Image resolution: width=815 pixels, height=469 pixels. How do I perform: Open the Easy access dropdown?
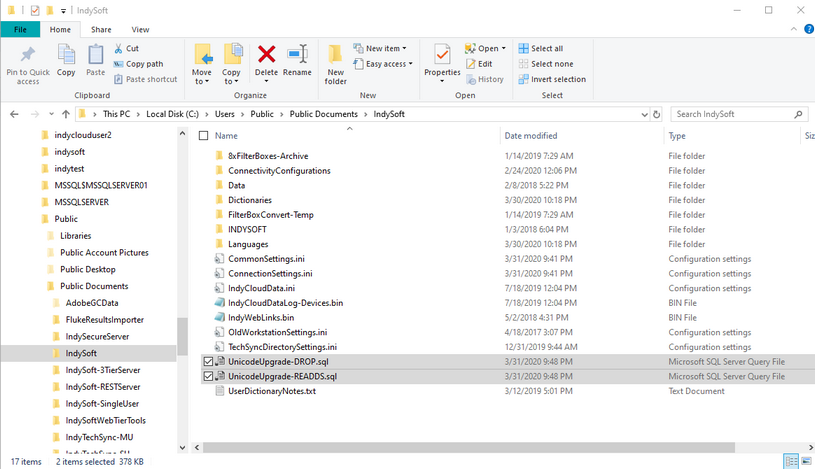(387, 64)
